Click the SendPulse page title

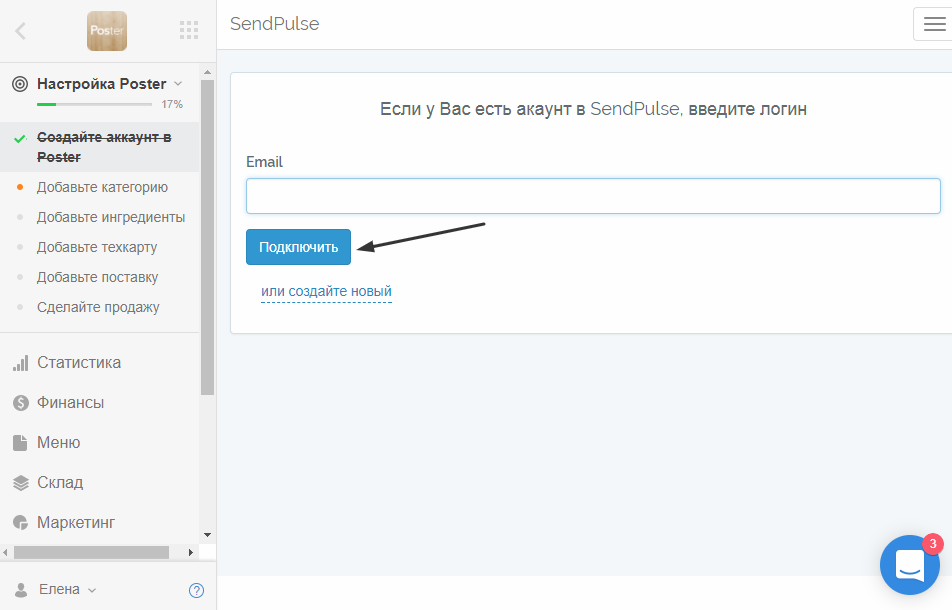click(x=274, y=24)
